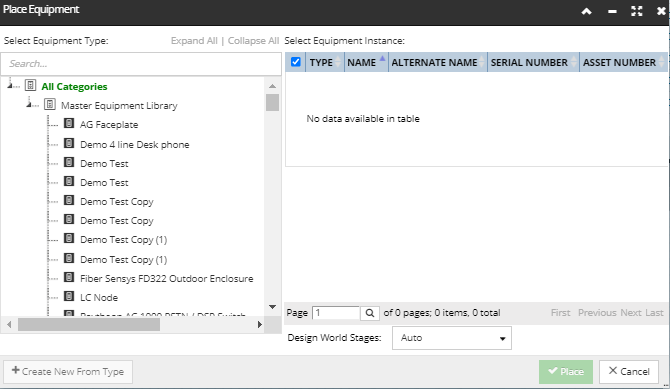Collapse the dialog with the up chevron
671x390 pixels.
click(586, 12)
